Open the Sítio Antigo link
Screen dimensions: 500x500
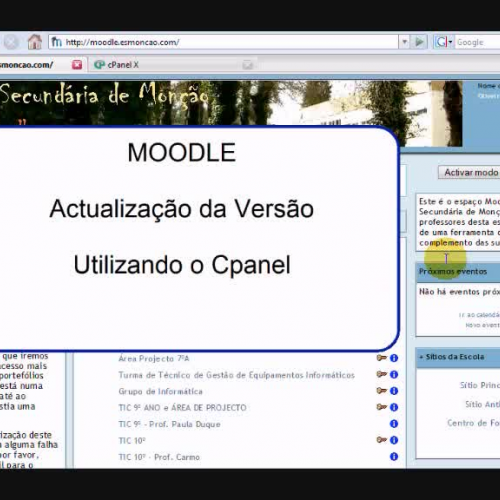pos(483,404)
